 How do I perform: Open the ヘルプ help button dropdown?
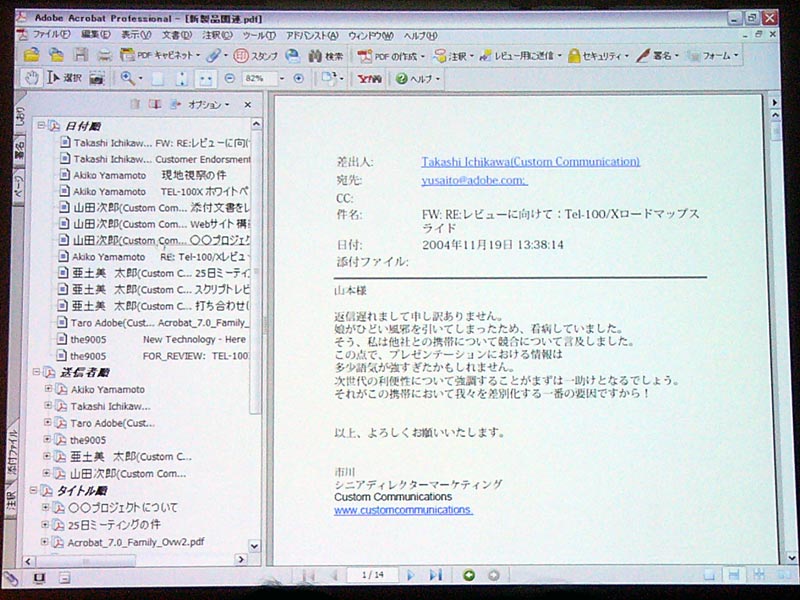pos(418,79)
